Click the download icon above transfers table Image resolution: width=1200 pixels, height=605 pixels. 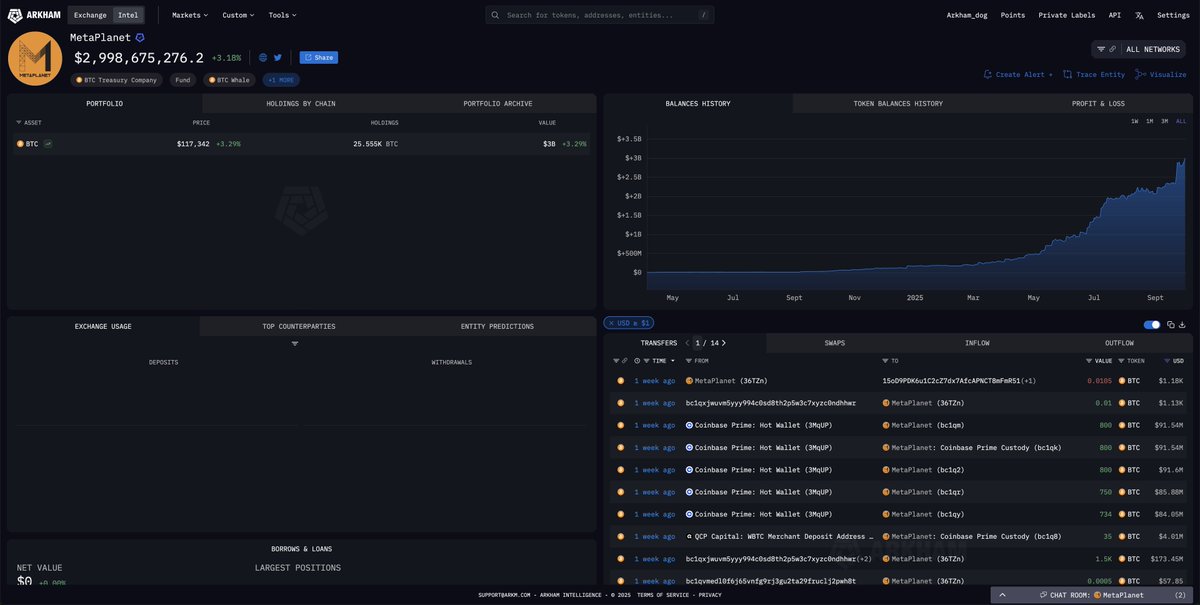pos(1182,324)
